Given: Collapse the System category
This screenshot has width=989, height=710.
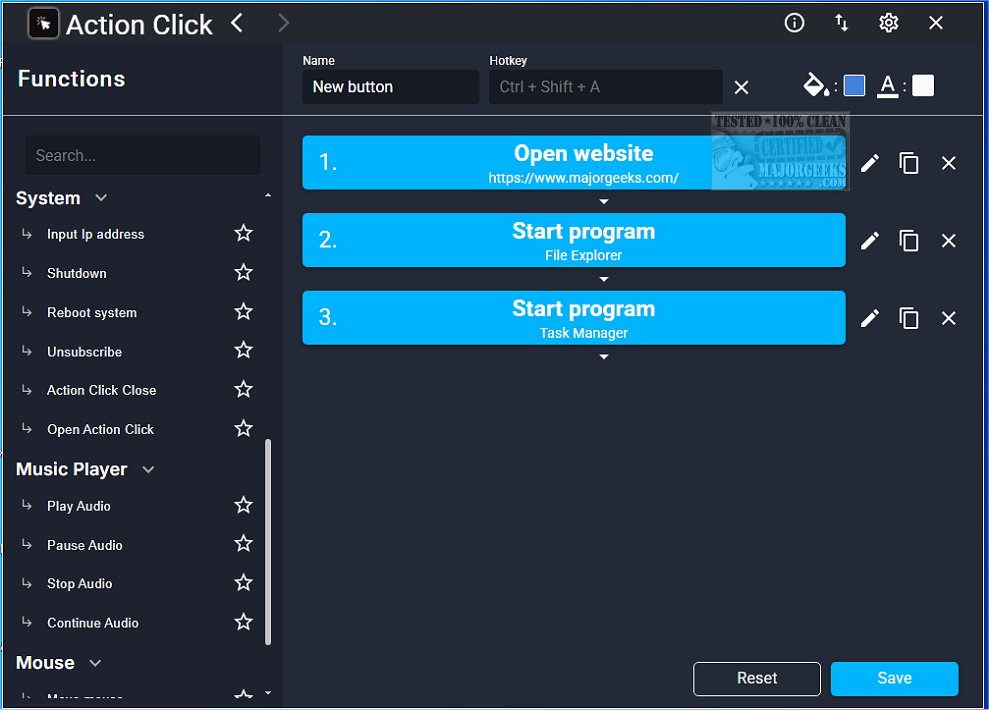Looking at the screenshot, I should pos(101,198).
